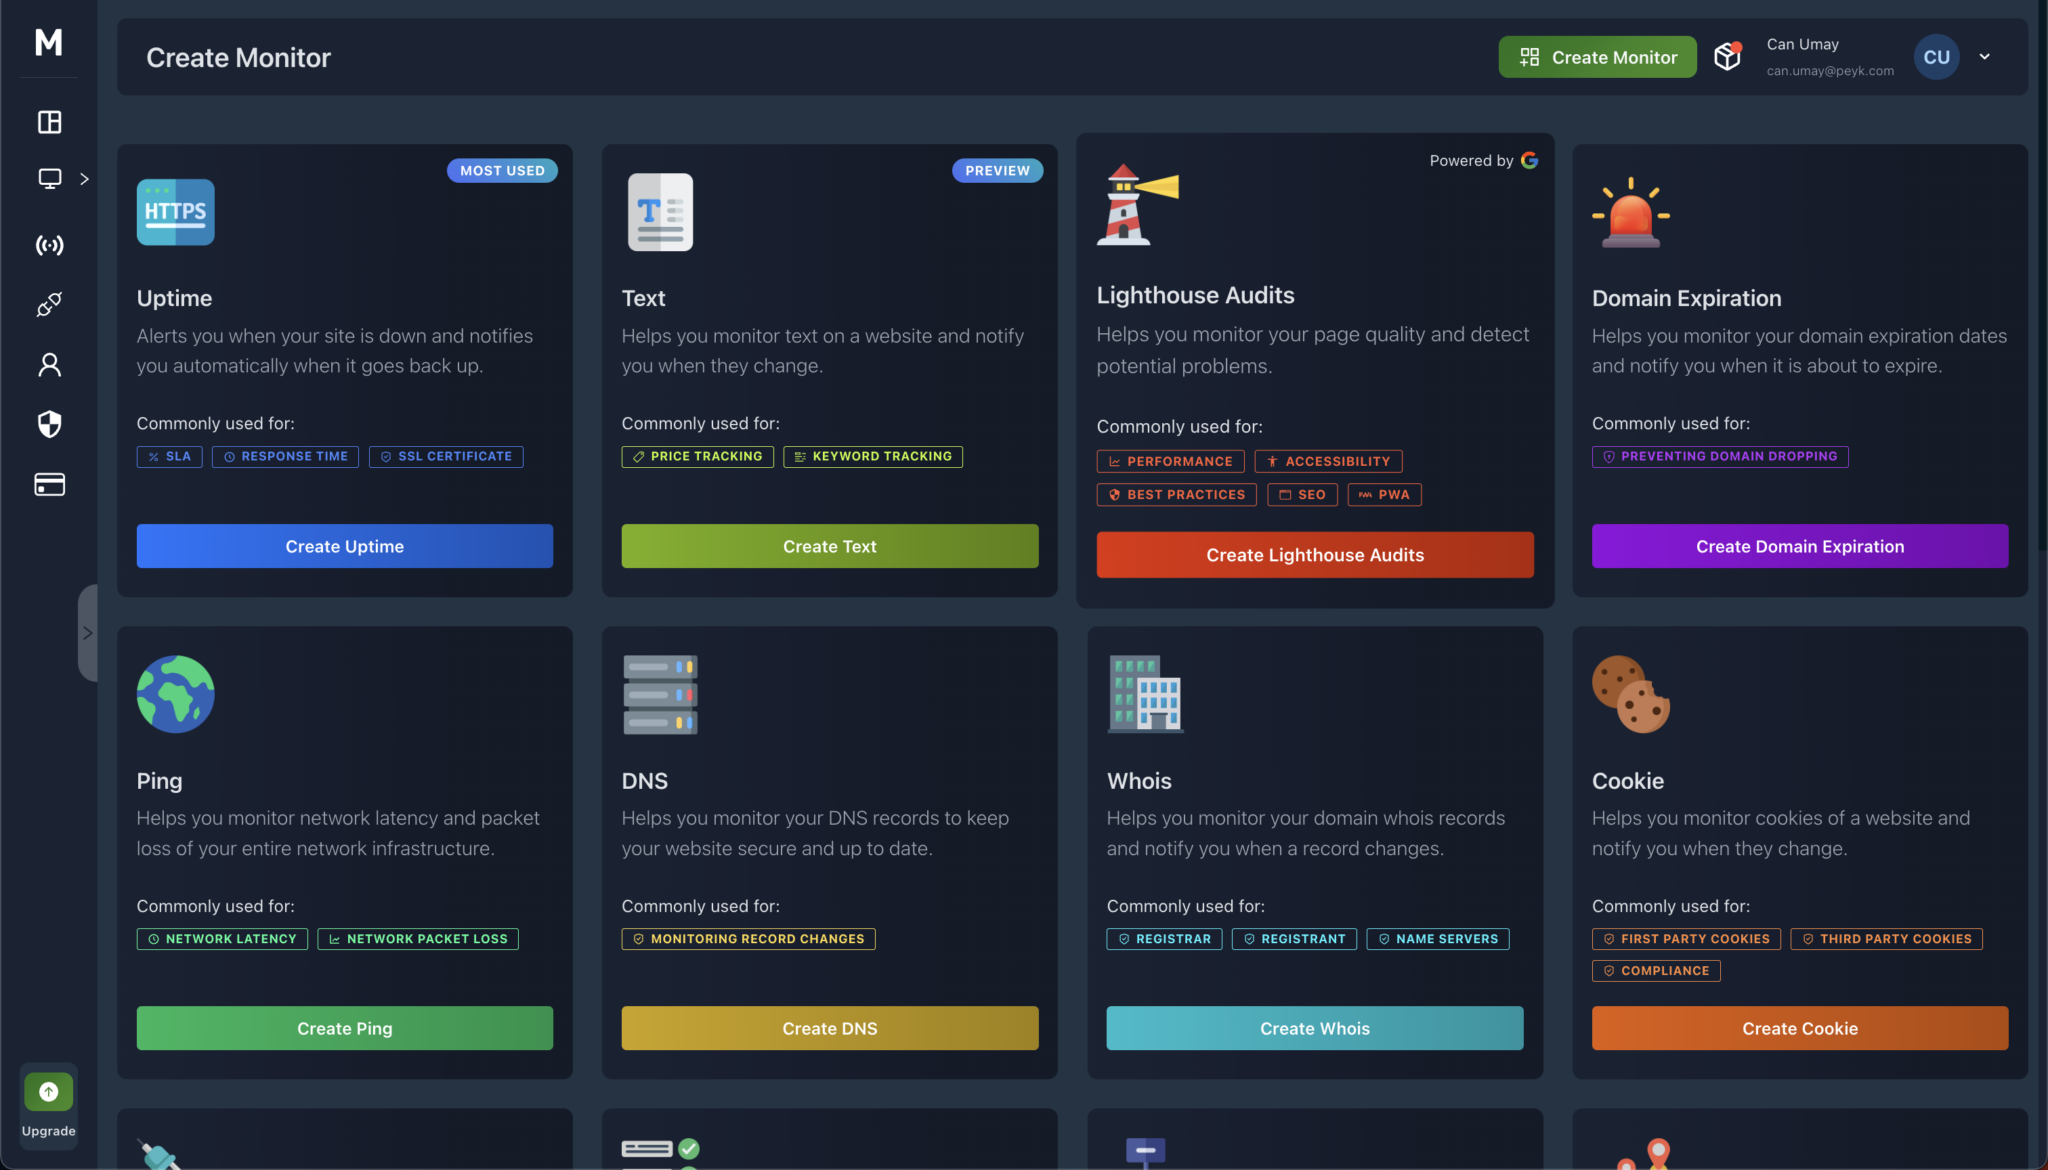The width and height of the screenshot is (2048, 1170).
Task: Click the Ping globe icon
Action: click(x=176, y=694)
